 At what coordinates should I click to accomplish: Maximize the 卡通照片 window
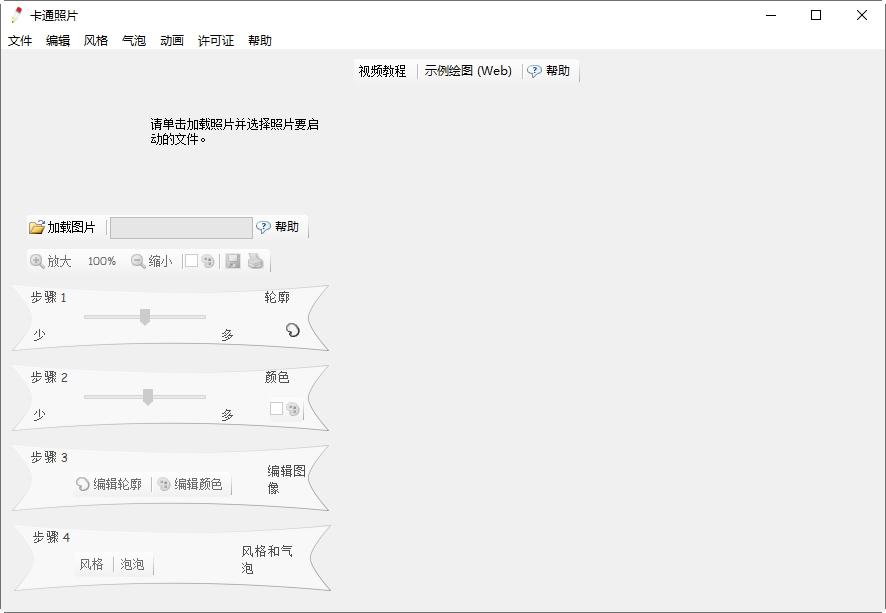click(816, 15)
